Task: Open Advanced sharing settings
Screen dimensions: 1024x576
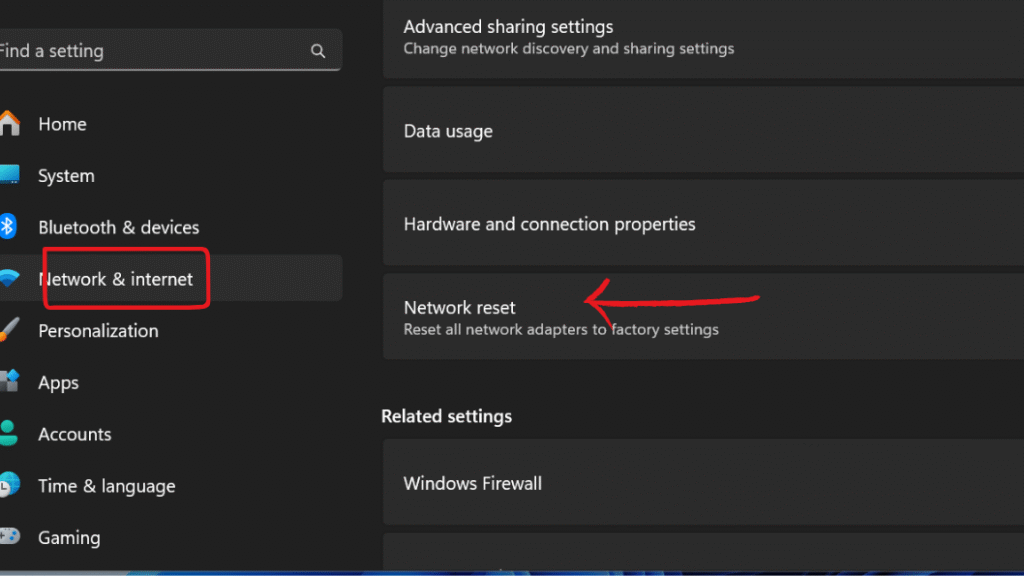Action: pos(703,37)
